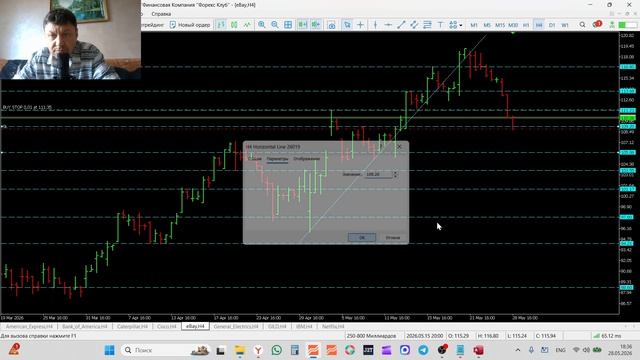Toggle chart auto-scroll to latest bar
640x360 pixels.
[302, 25]
